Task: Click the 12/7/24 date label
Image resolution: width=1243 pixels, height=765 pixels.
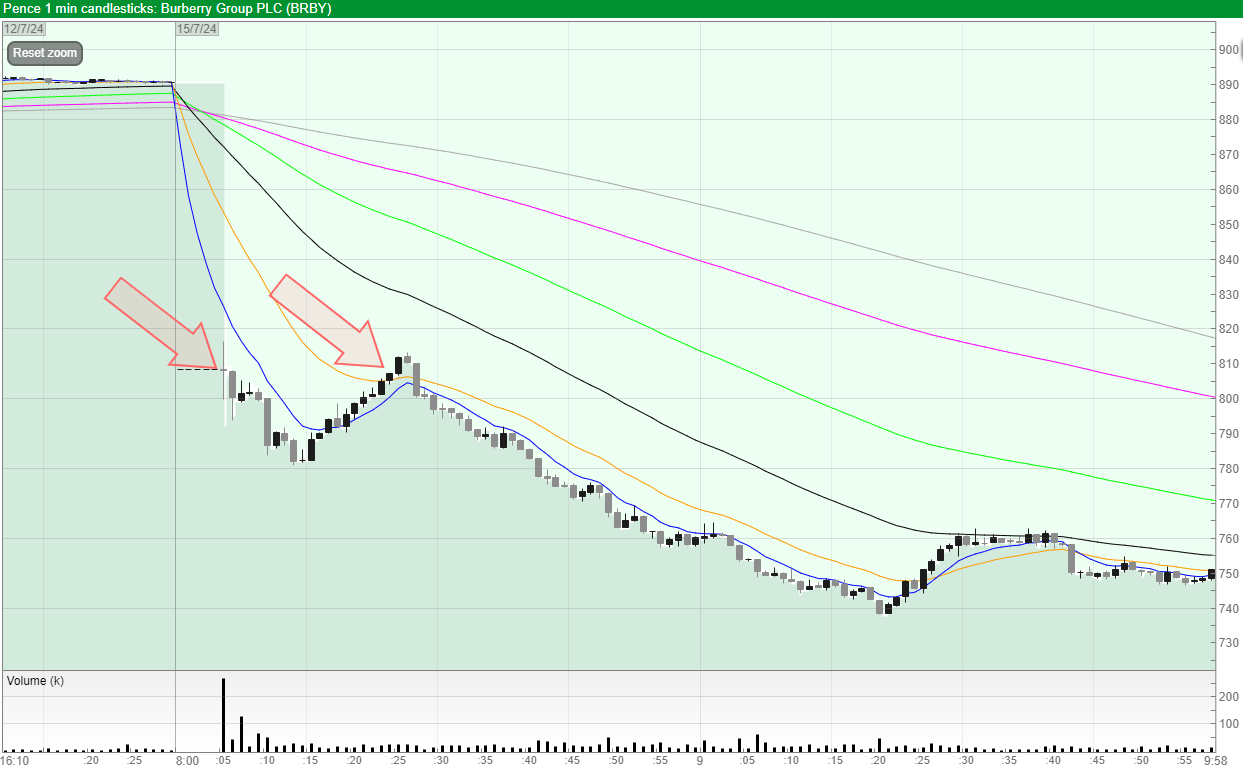Action: tap(24, 29)
